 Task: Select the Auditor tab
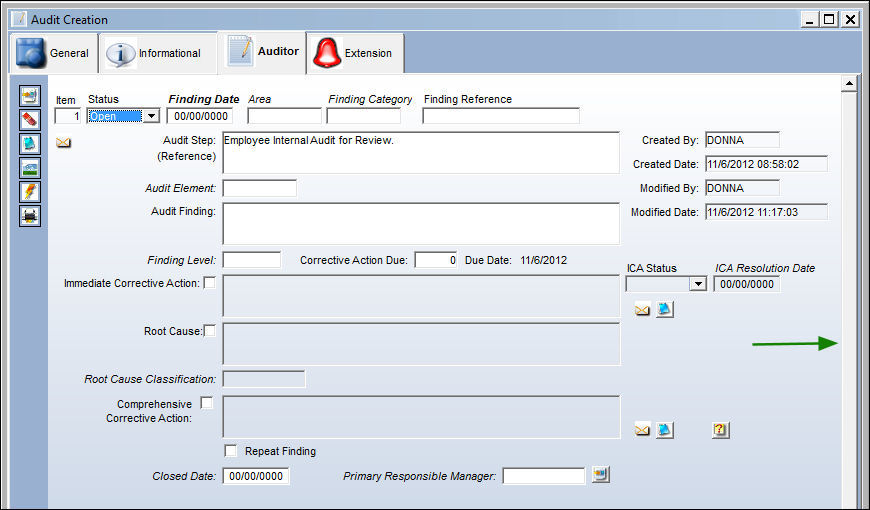262,52
